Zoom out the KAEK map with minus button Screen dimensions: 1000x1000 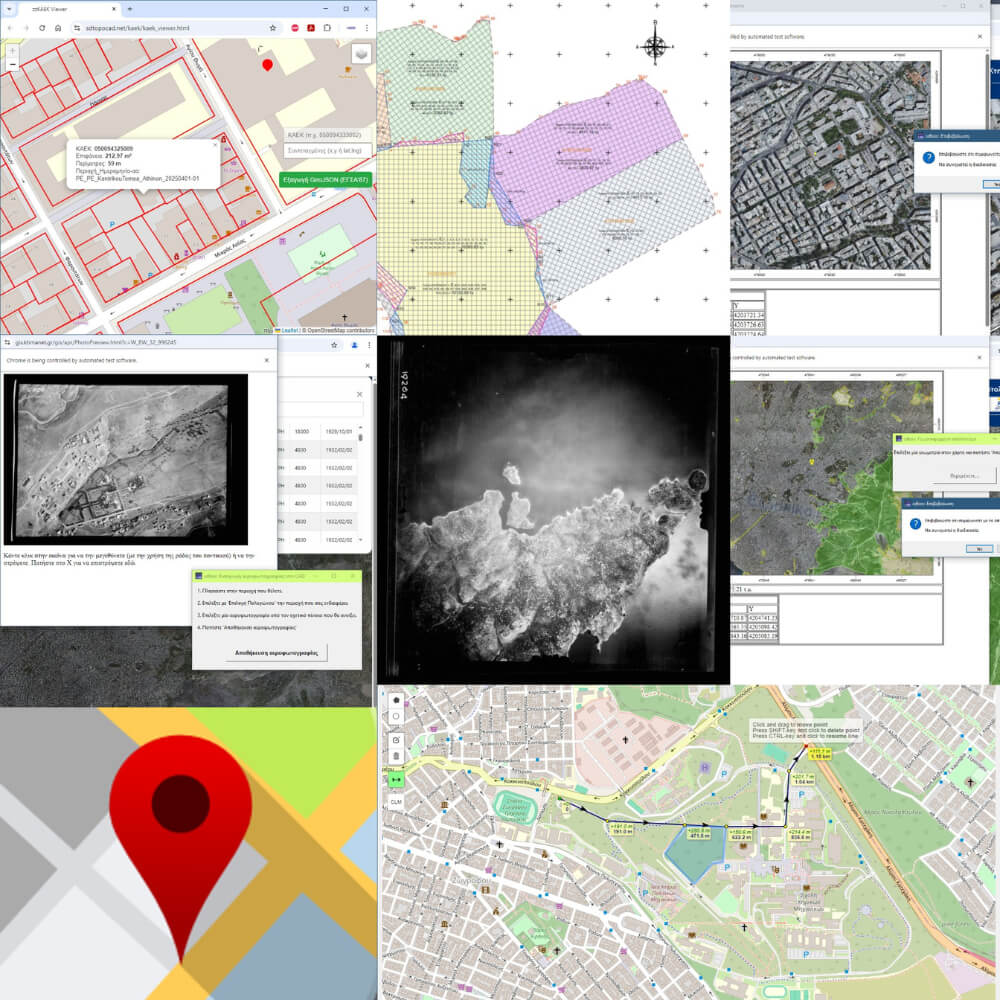(x=12, y=64)
